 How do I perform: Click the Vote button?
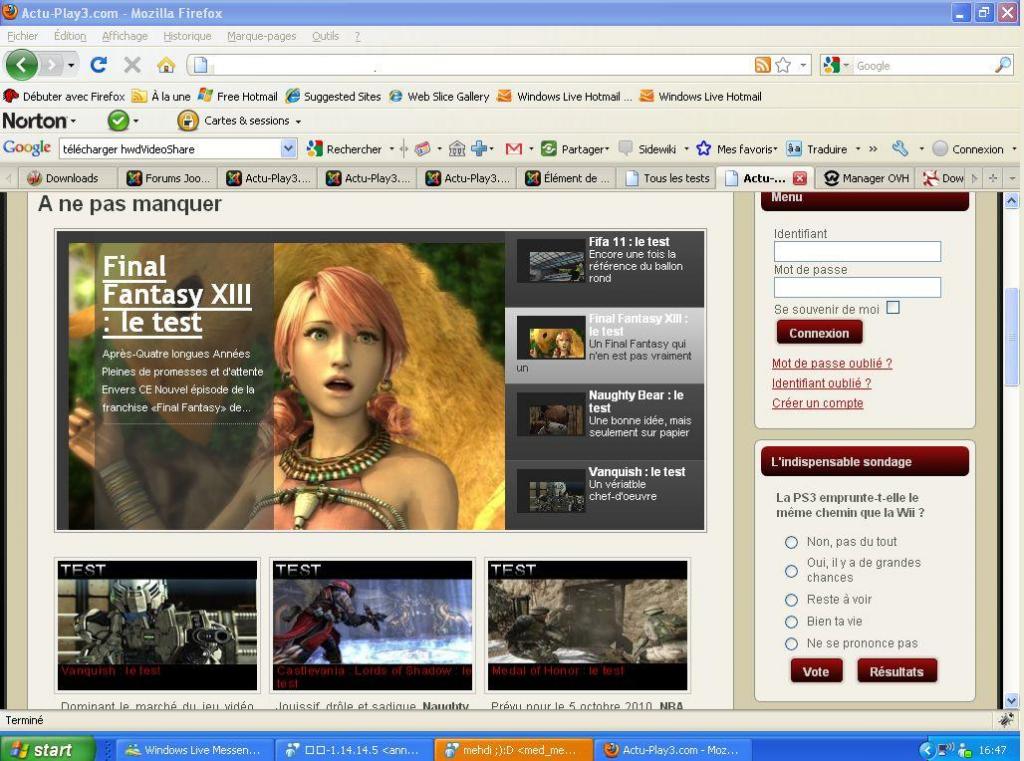pos(816,672)
